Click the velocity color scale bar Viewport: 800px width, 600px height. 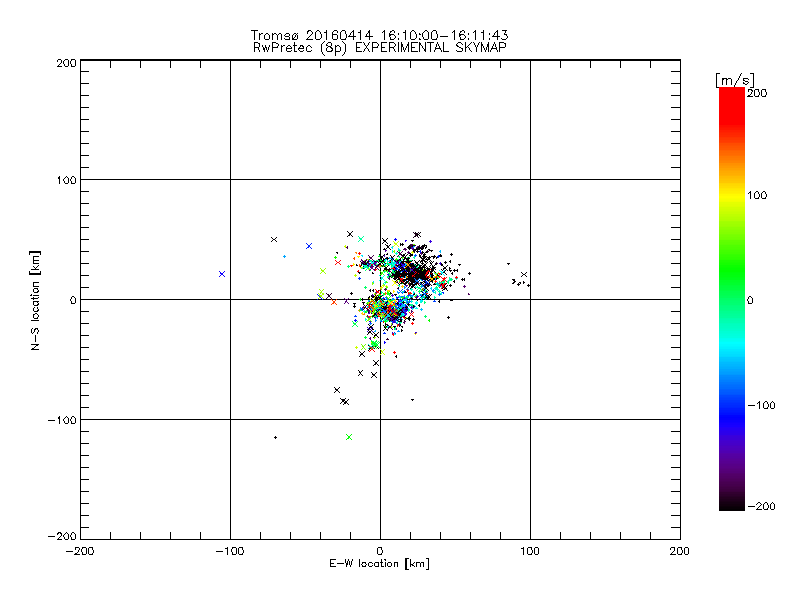[732, 299]
